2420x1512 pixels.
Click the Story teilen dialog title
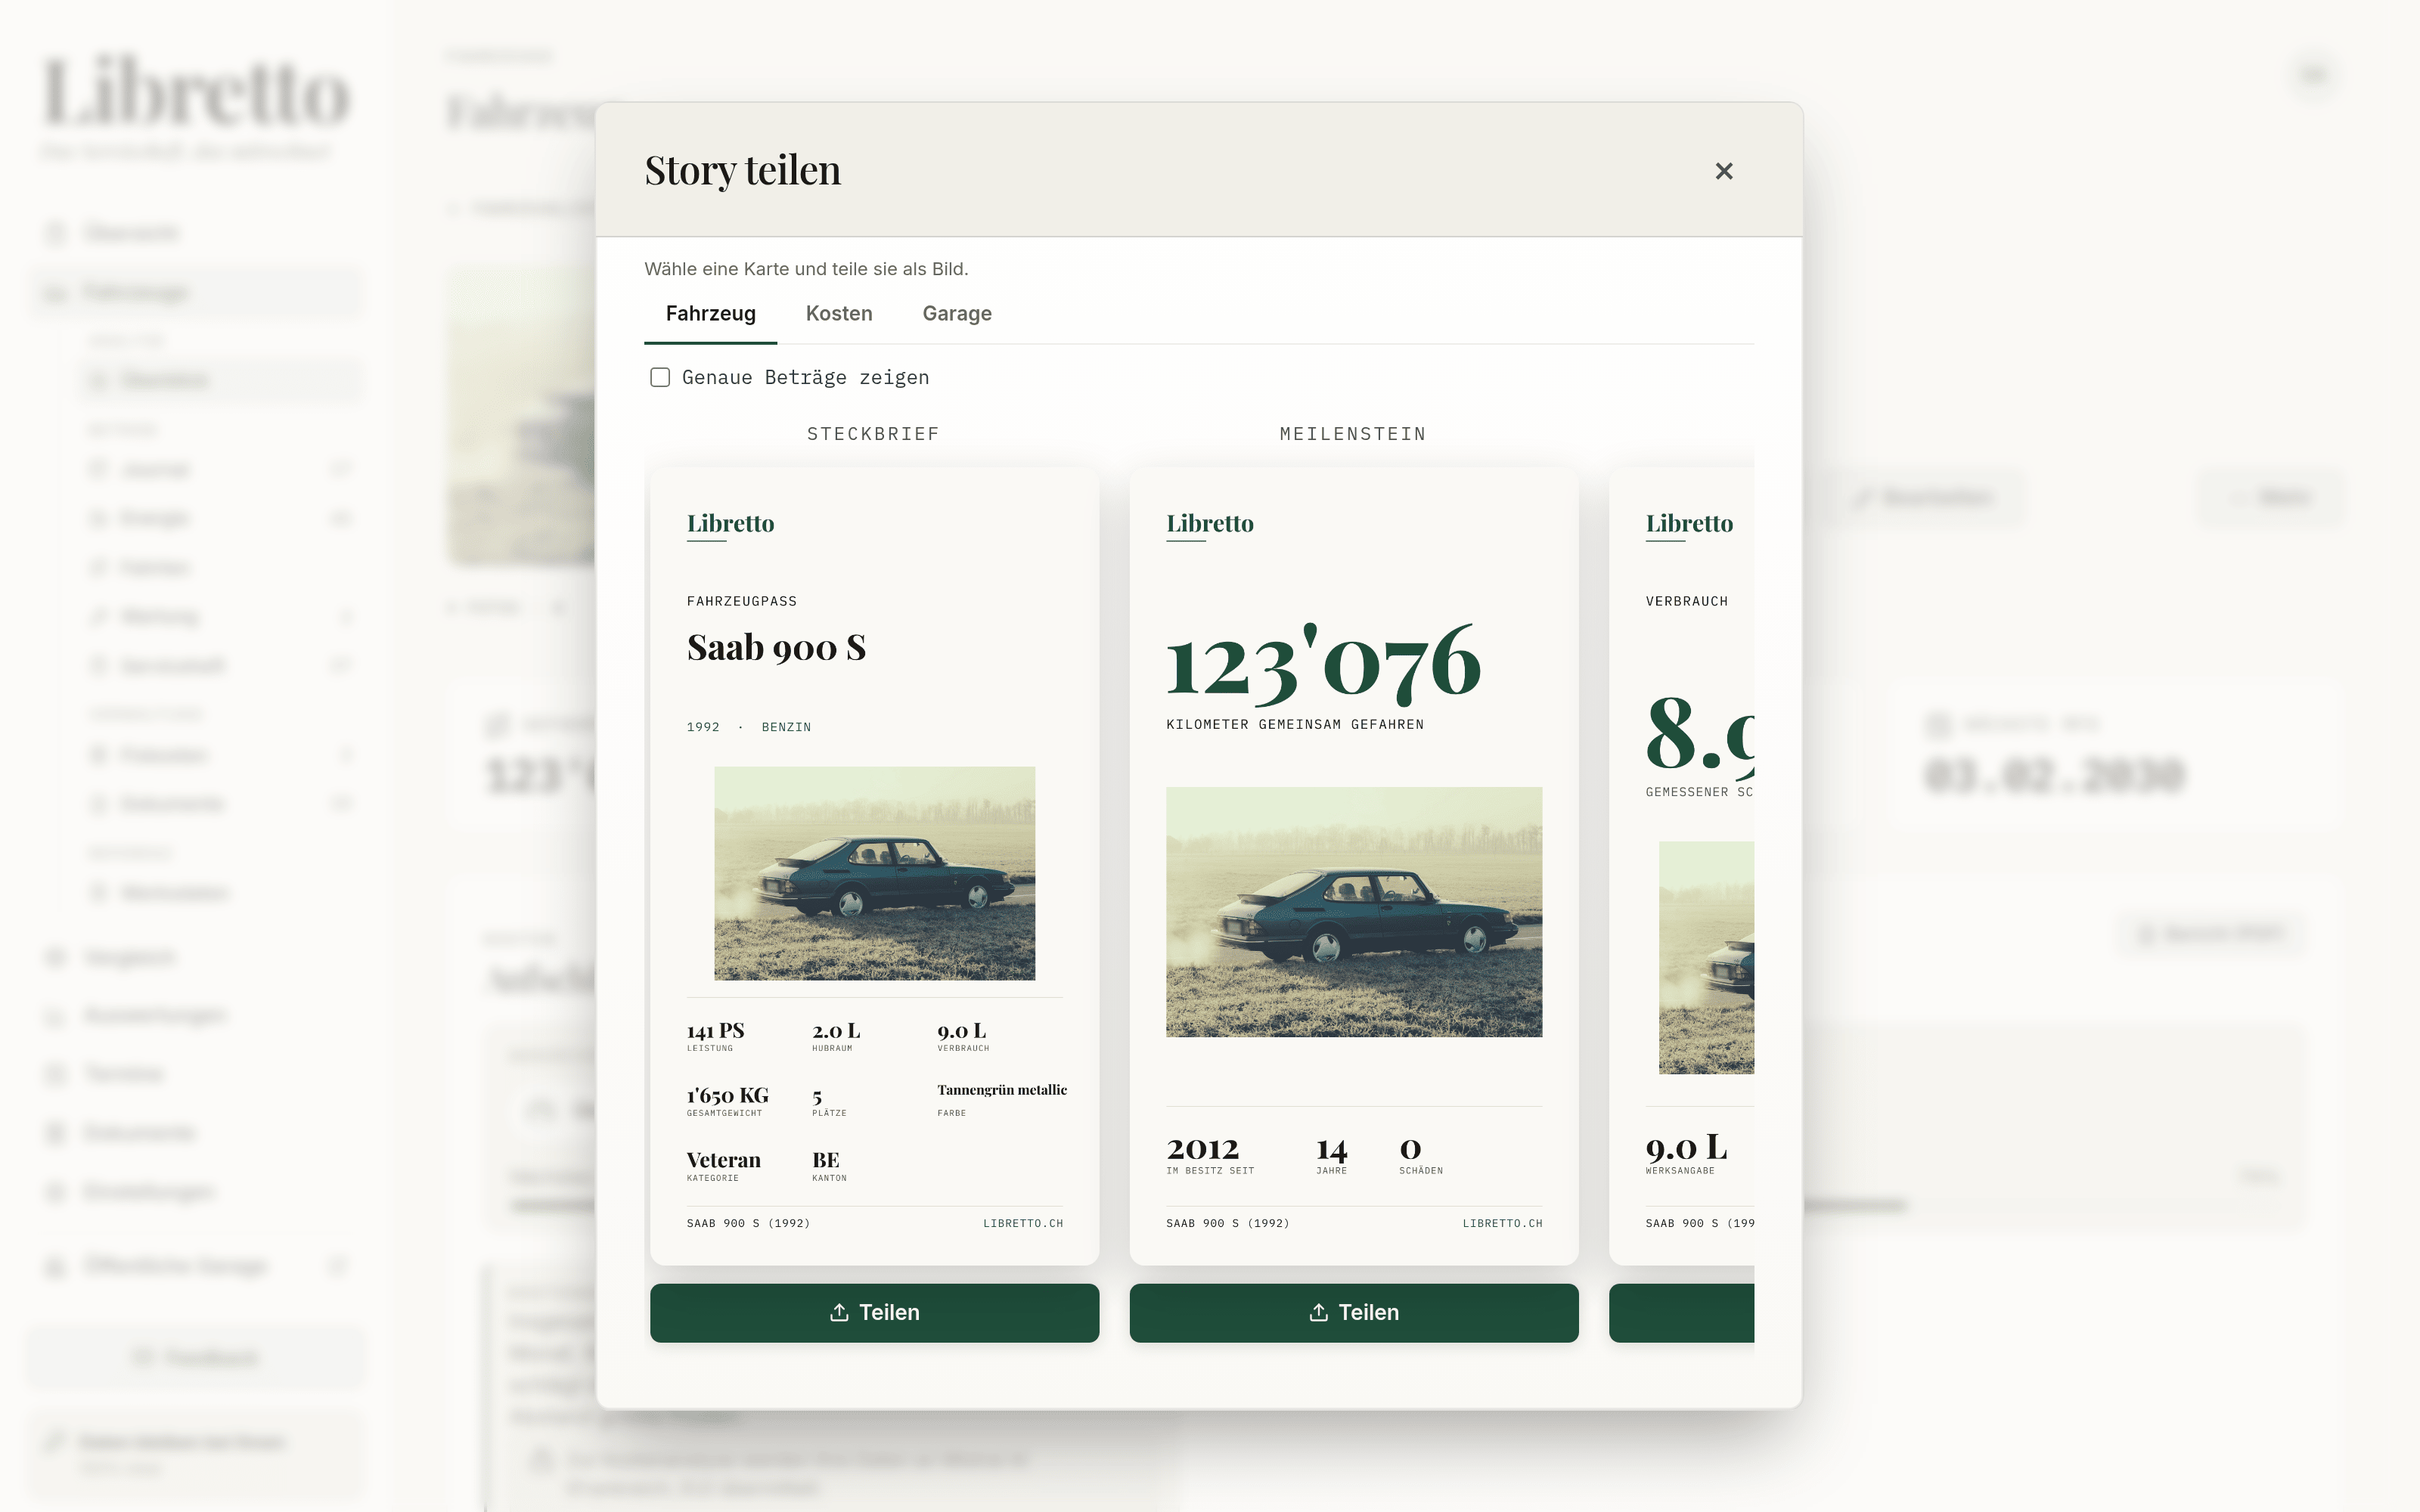pyautogui.click(x=742, y=170)
